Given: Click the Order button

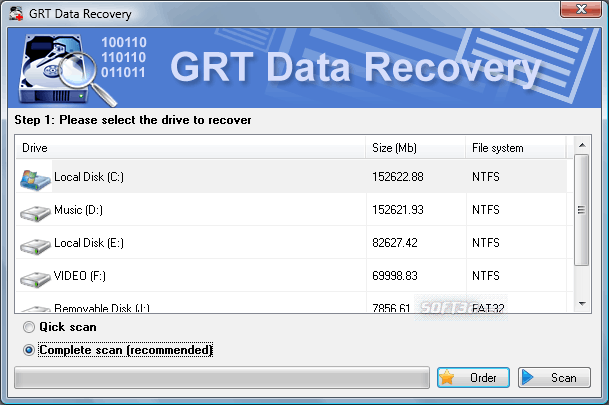Looking at the screenshot, I should pyautogui.click(x=473, y=377).
